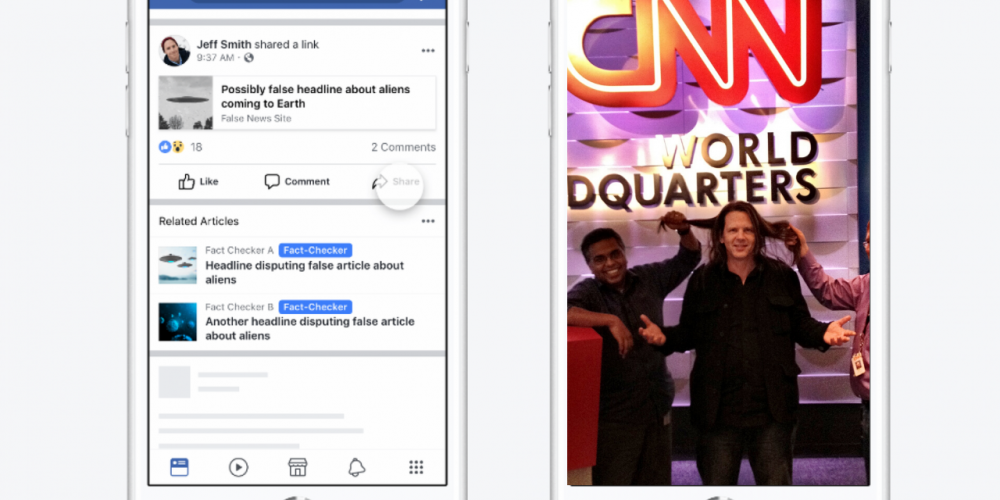Viewport: 1000px width, 500px height.
Task: Open the Watch video tab icon
Action: (238, 467)
